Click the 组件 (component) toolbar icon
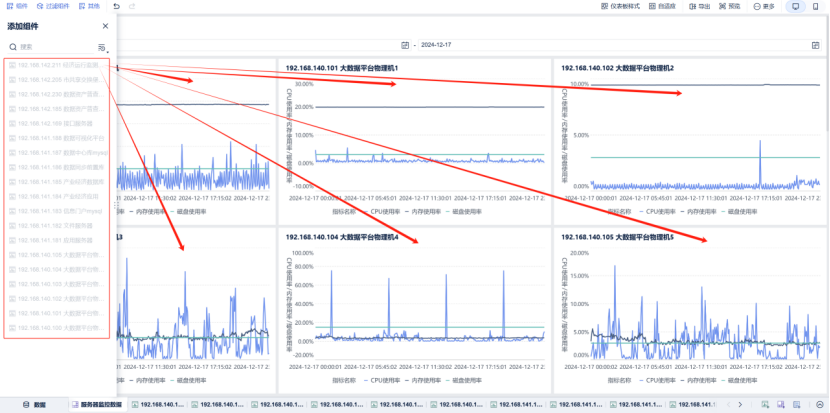 click(x=17, y=6)
